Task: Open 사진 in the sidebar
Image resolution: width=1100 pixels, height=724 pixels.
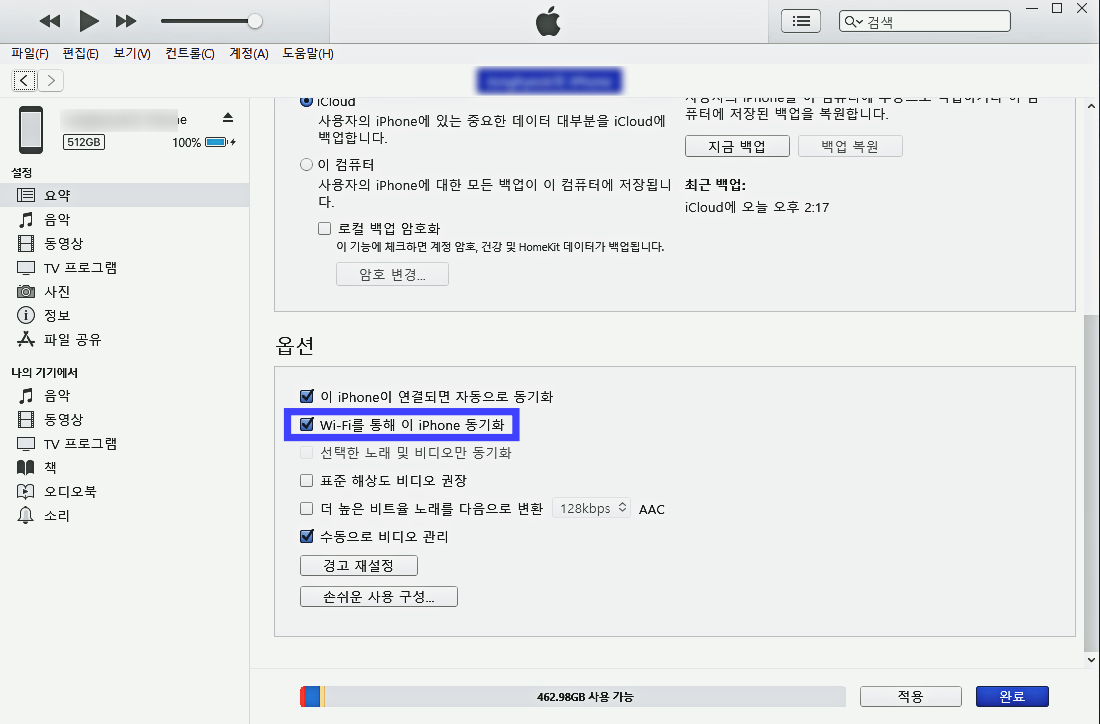Action: (x=124, y=291)
